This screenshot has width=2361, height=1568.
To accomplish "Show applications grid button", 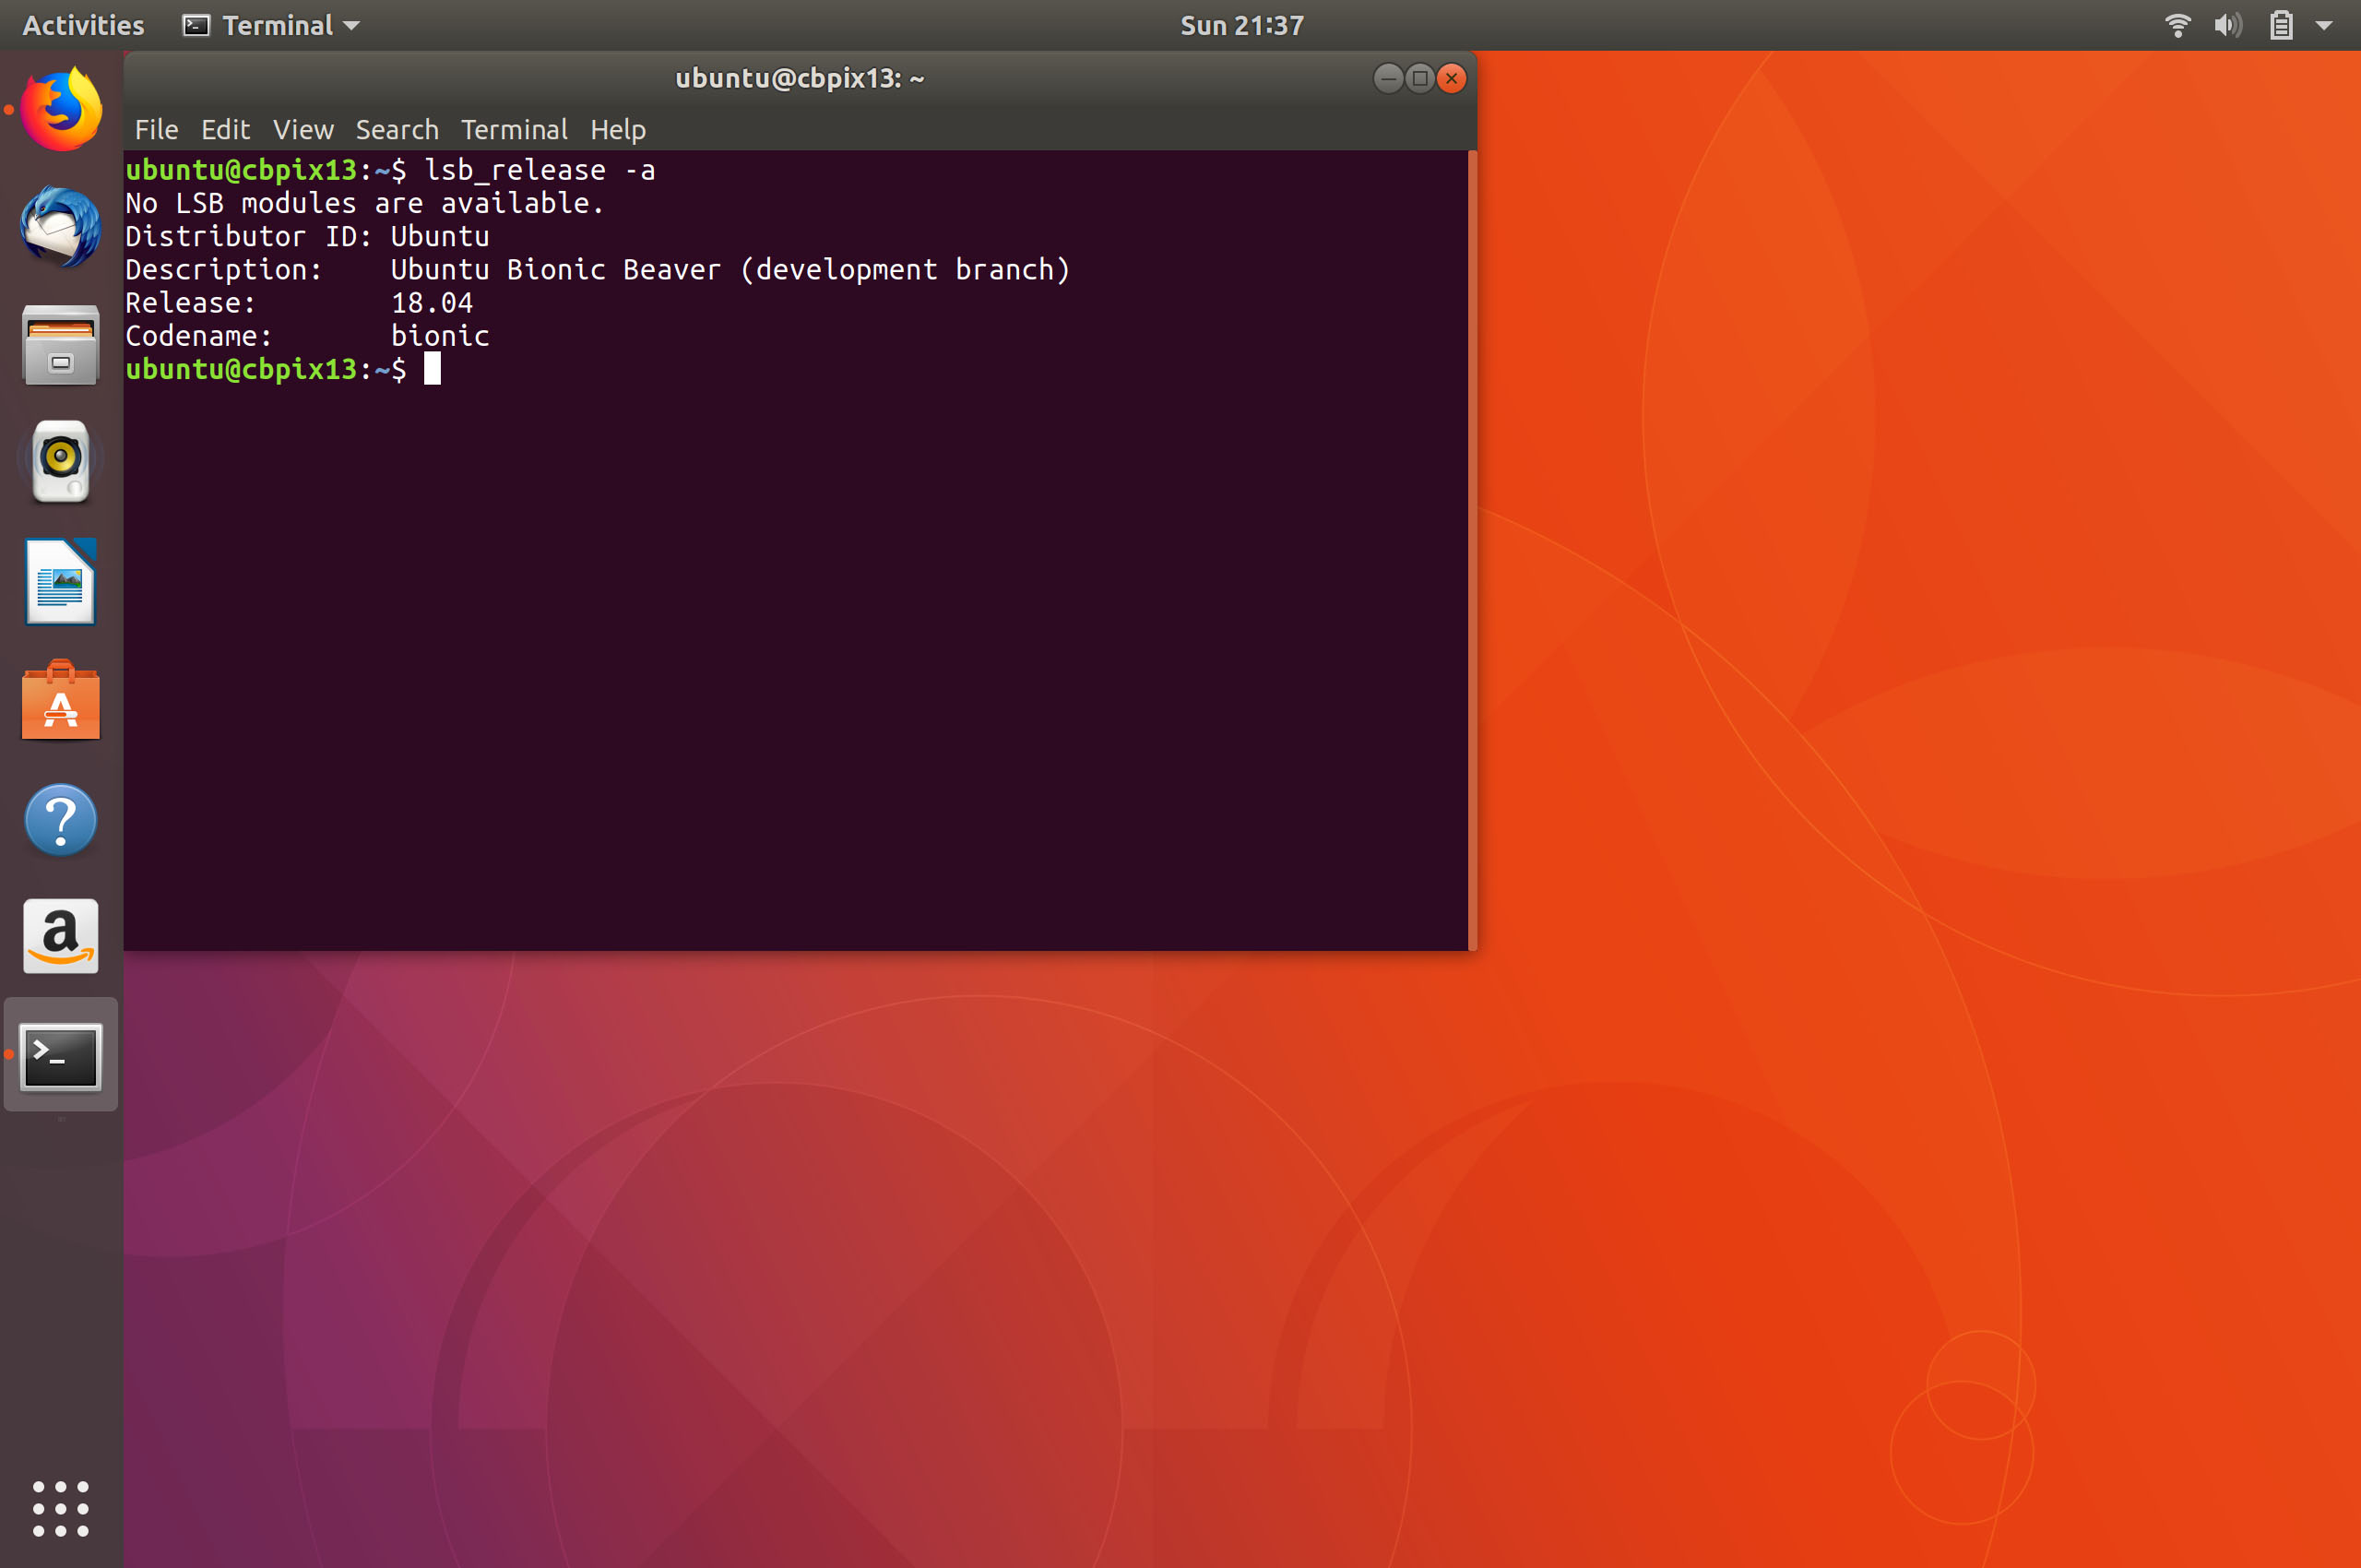I will 61,1508.
